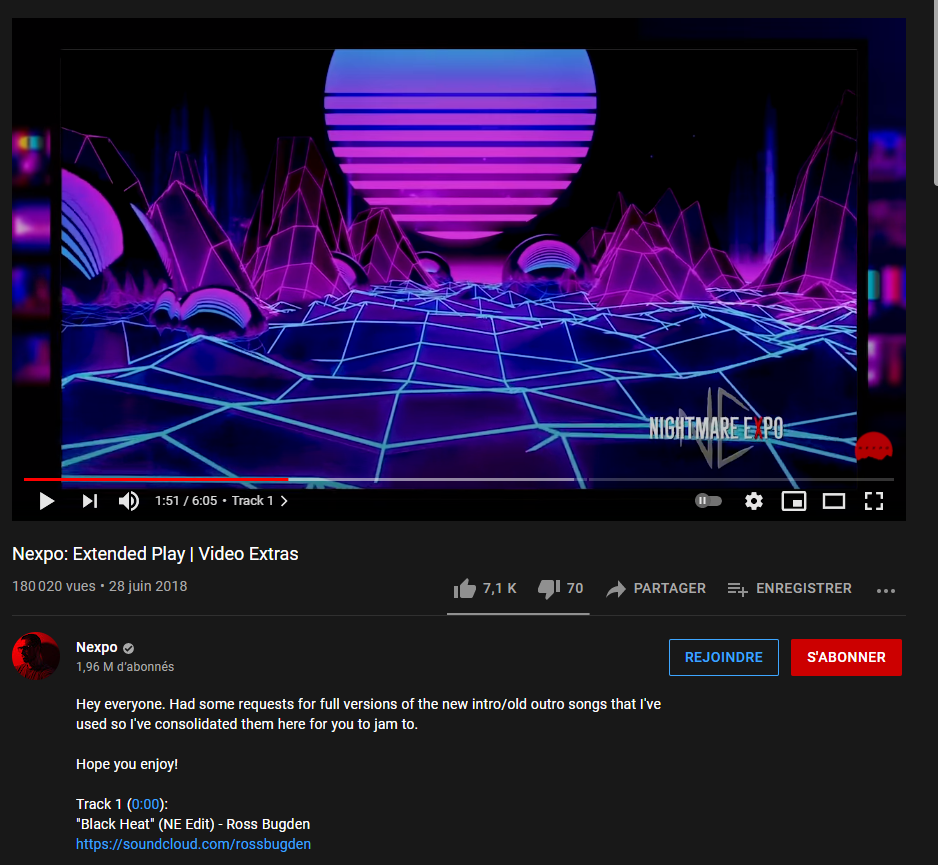This screenshot has height=865, width=938.
Task: Enable theater mode view
Action: [x=834, y=501]
